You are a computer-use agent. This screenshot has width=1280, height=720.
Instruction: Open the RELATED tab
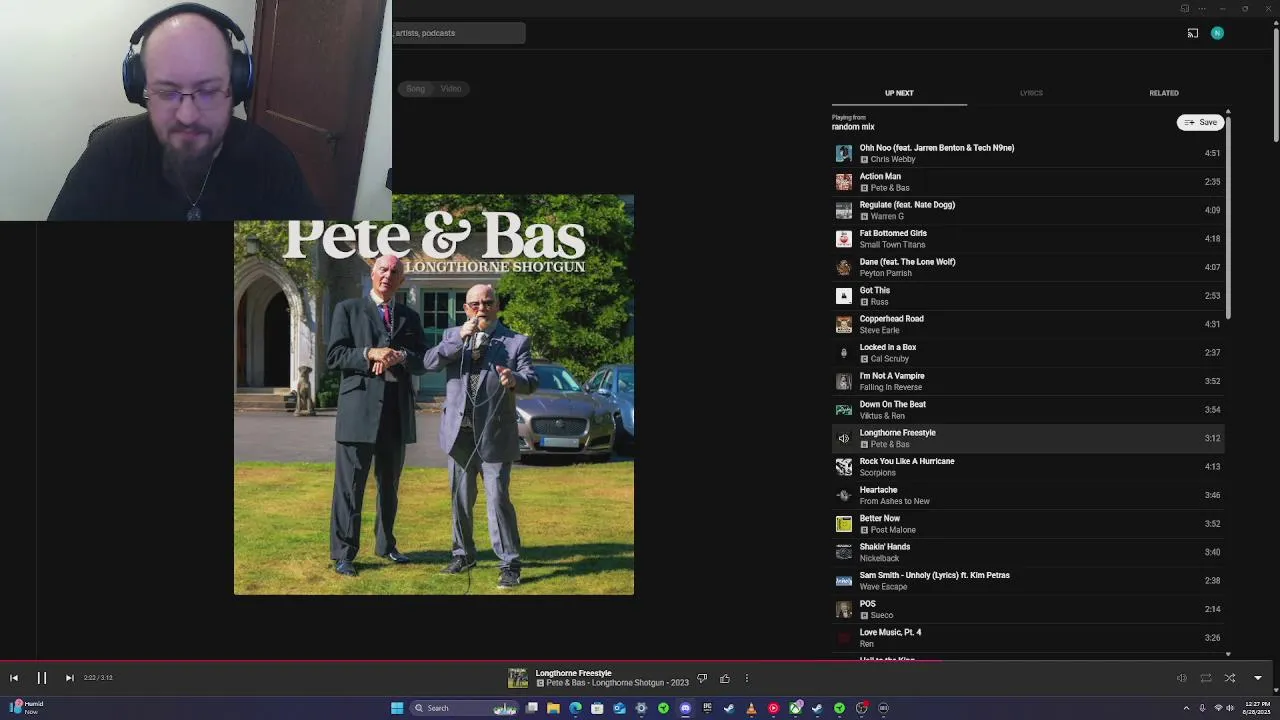(x=1164, y=93)
